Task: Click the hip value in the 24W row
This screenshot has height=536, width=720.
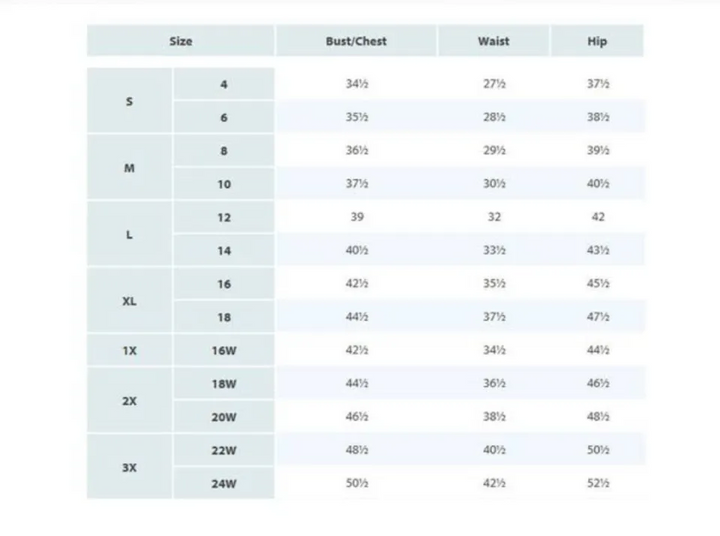Action: pos(597,484)
